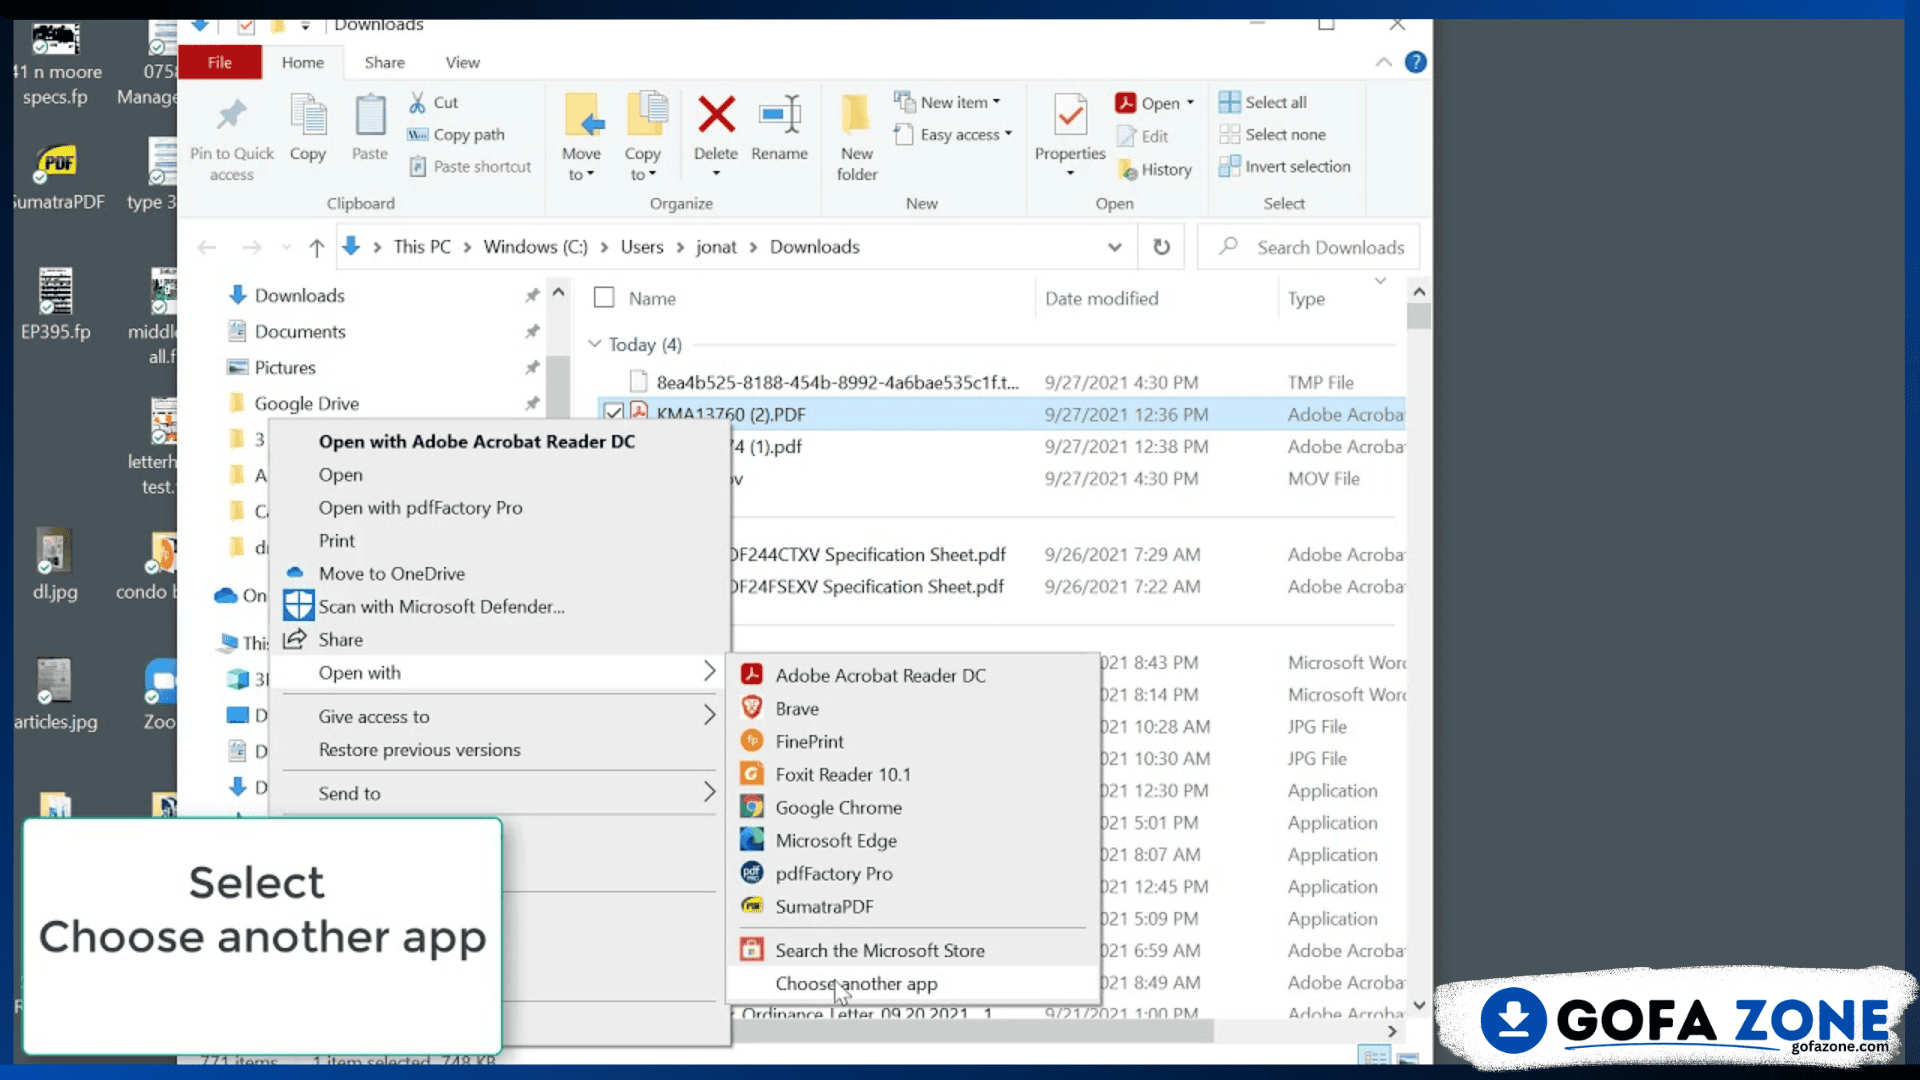Screen dimensions: 1920x1080
Task: Click the Date modified column header
Action: click(x=1101, y=298)
